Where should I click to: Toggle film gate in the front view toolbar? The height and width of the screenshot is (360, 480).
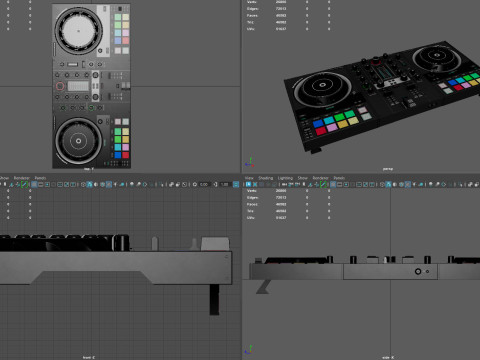[41, 184]
